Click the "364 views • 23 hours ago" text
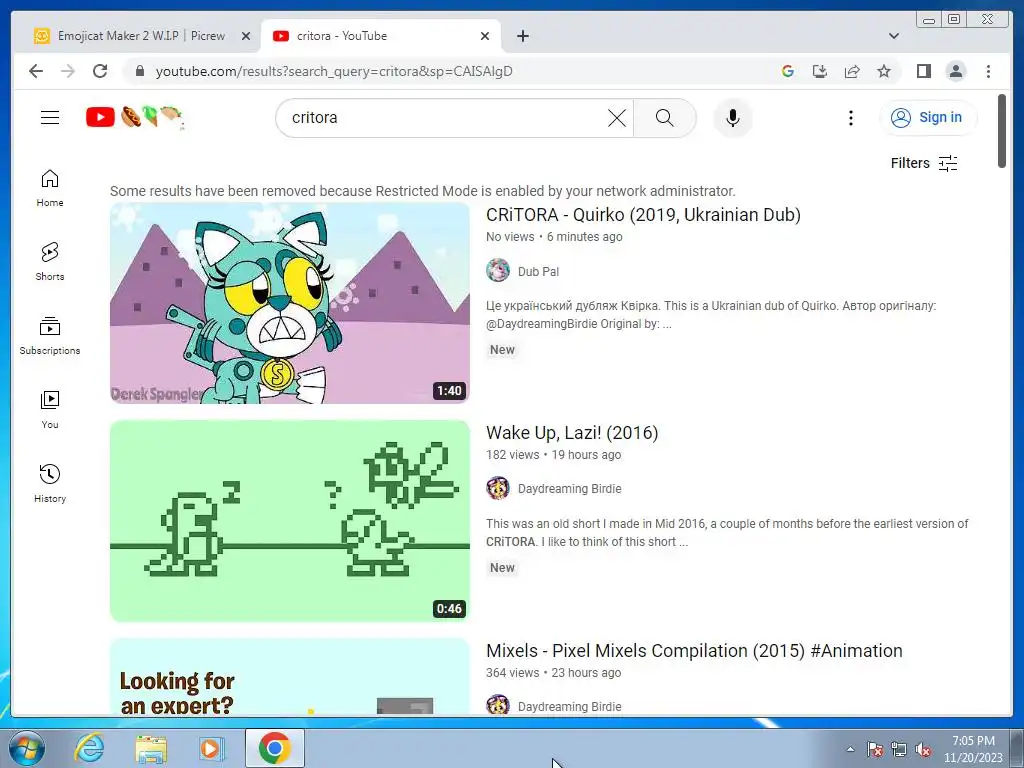Viewport: 1024px width, 768px height. (553, 673)
